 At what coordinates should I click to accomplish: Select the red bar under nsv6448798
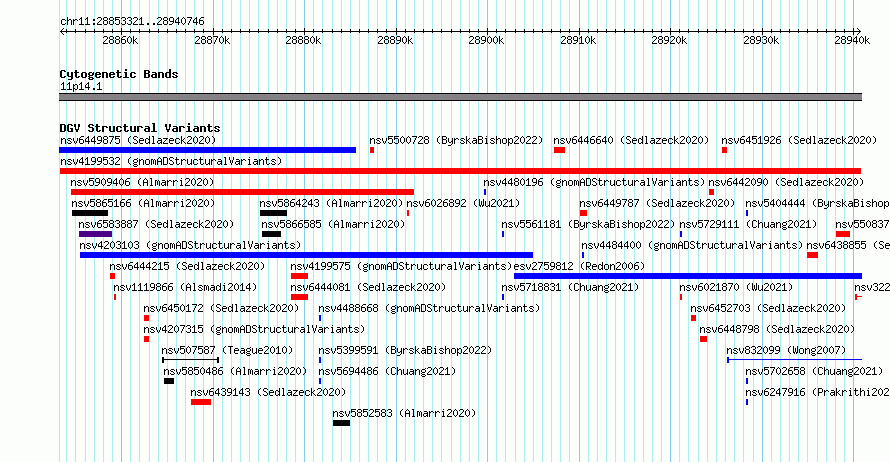click(x=703, y=339)
